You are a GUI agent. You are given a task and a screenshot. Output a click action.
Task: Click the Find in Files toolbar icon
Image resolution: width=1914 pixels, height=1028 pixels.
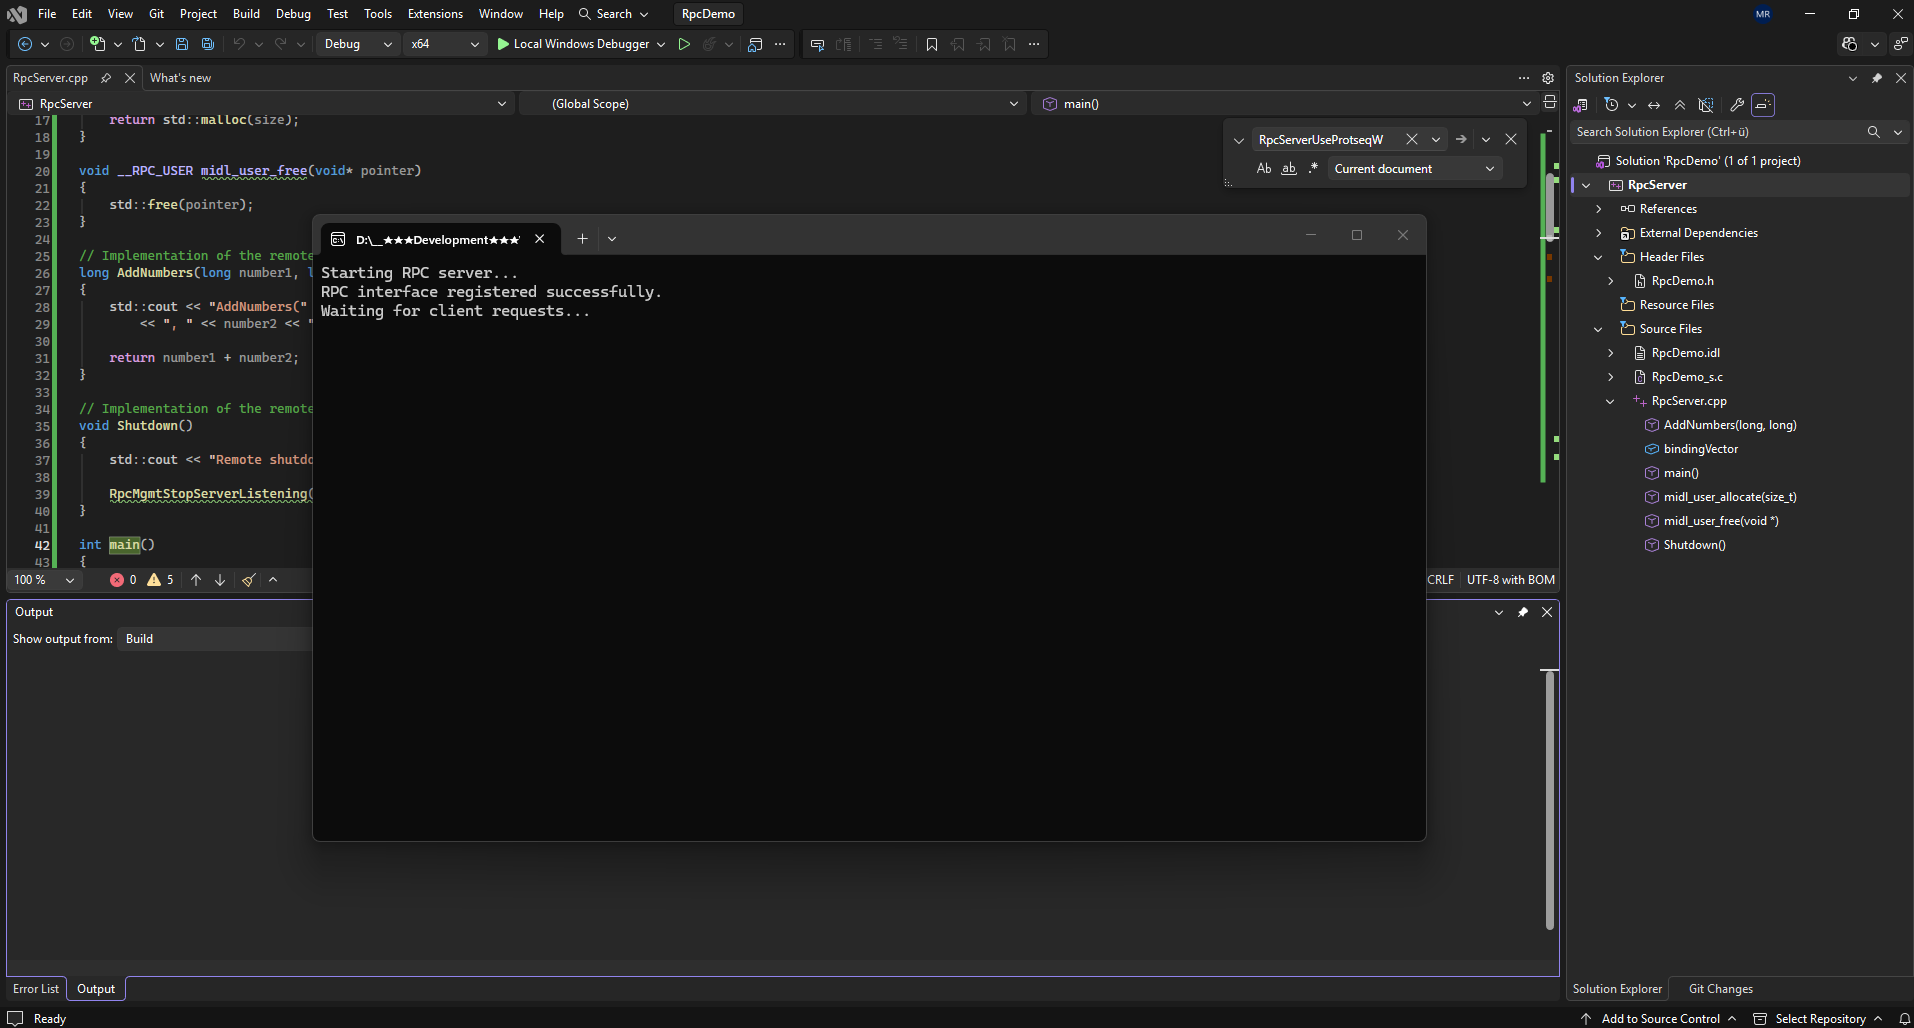coord(755,44)
